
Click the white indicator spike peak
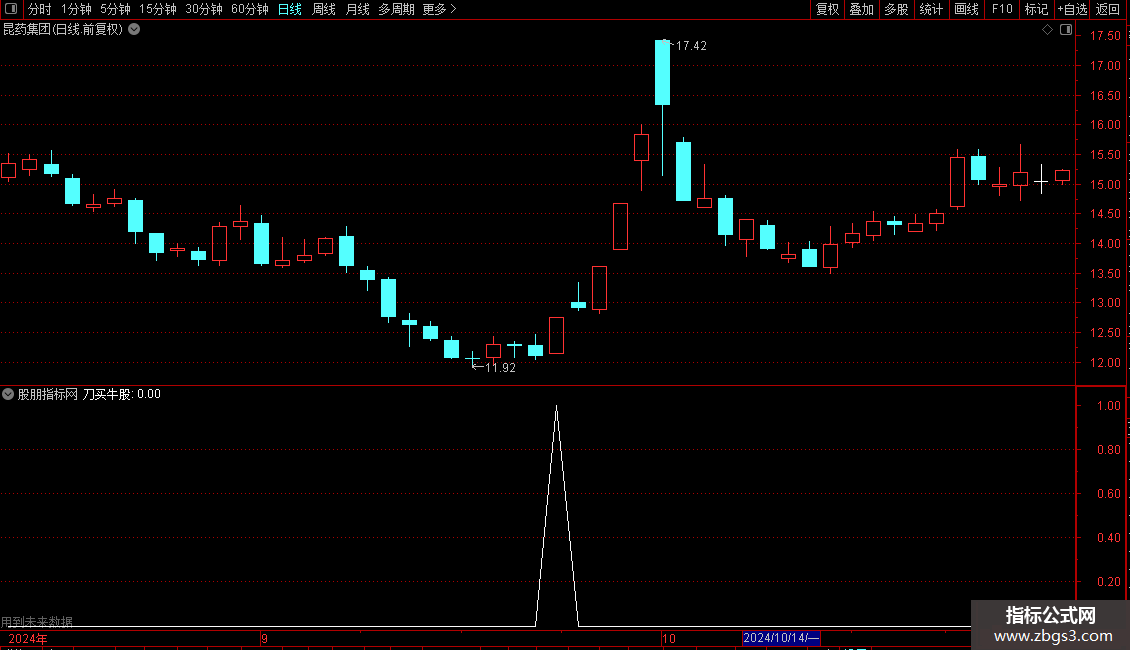(x=556, y=408)
